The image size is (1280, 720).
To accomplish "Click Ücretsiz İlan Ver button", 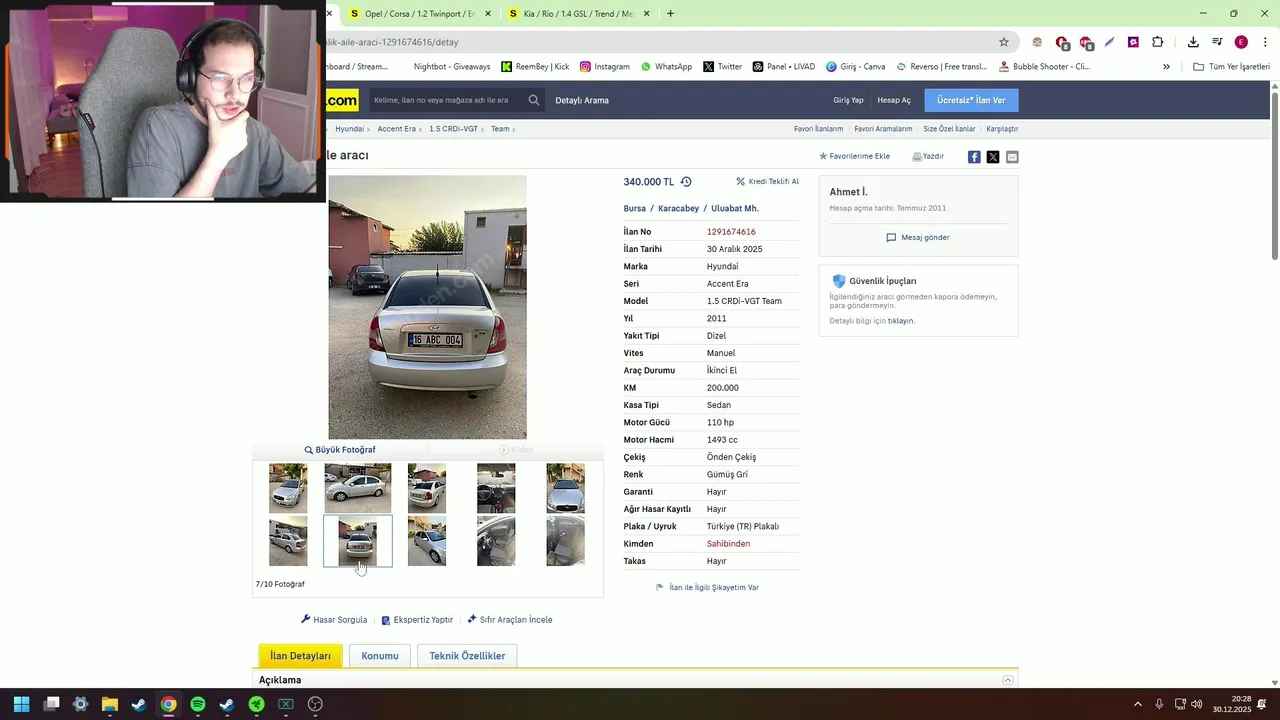I will (971, 100).
